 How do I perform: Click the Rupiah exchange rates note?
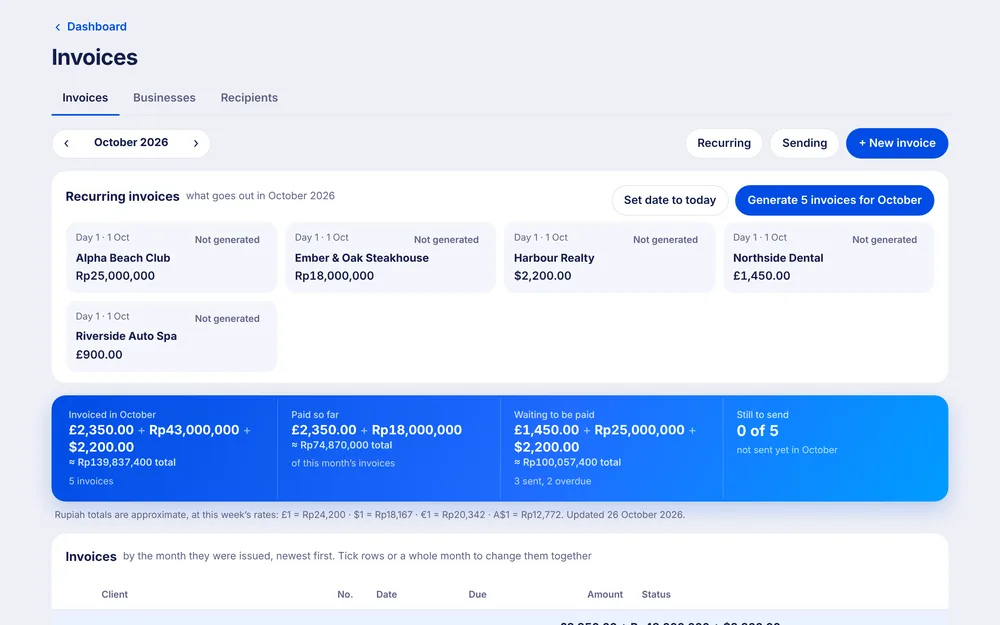(370, 515)
